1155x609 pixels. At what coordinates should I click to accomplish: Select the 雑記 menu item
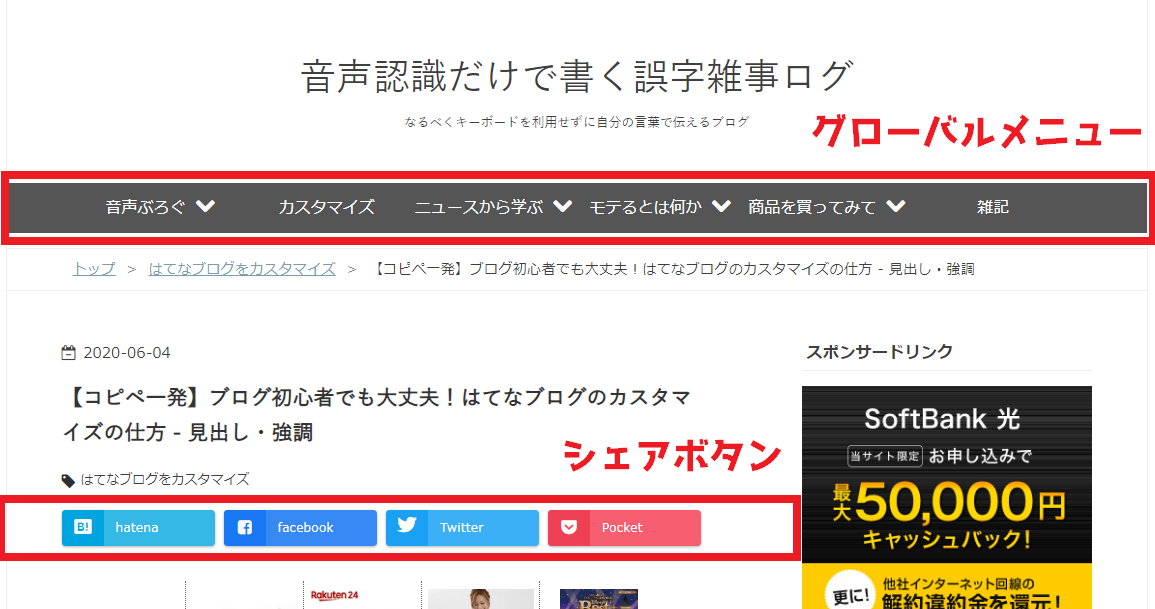pos(992,207)
